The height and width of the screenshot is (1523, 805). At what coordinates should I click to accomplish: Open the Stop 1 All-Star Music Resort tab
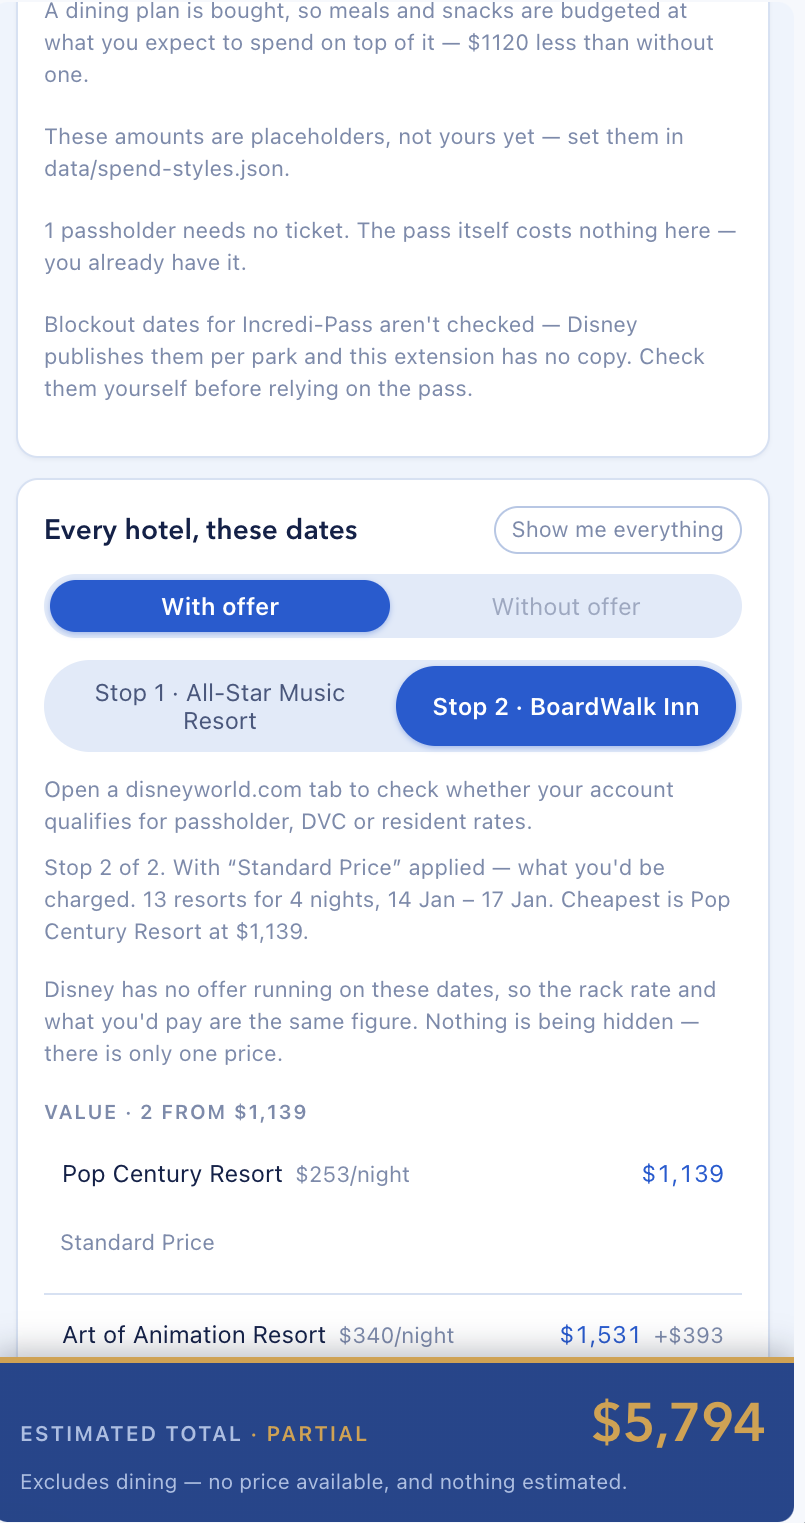tap(220, 706)
